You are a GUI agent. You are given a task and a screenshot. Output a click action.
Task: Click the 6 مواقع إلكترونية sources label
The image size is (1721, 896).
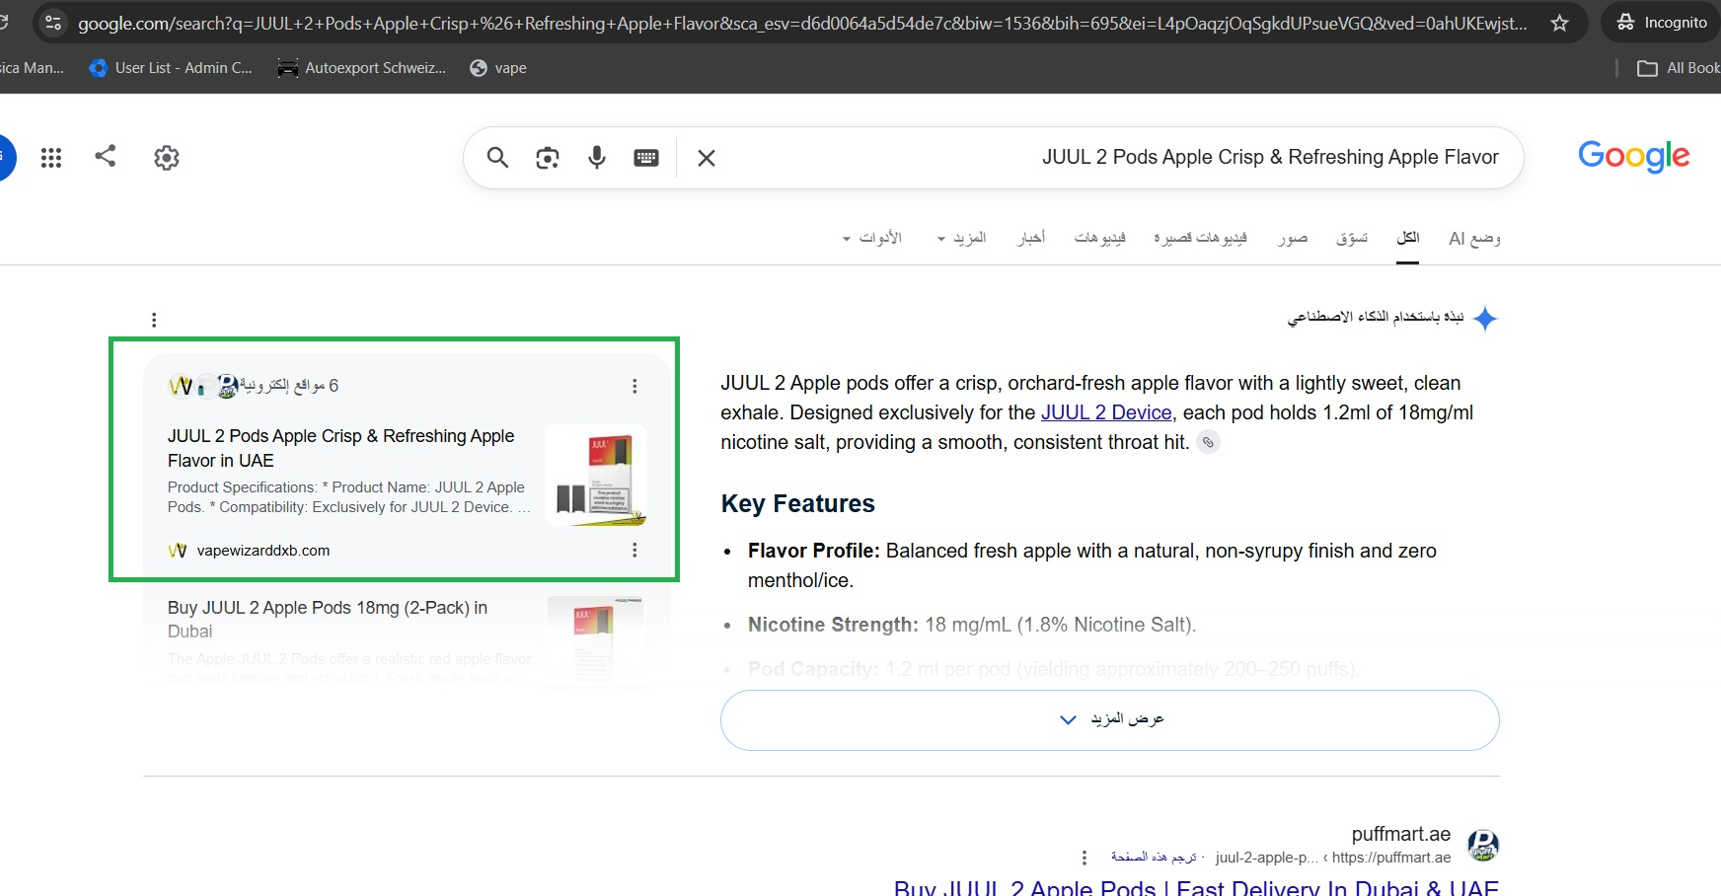click(x=289, y=385)
